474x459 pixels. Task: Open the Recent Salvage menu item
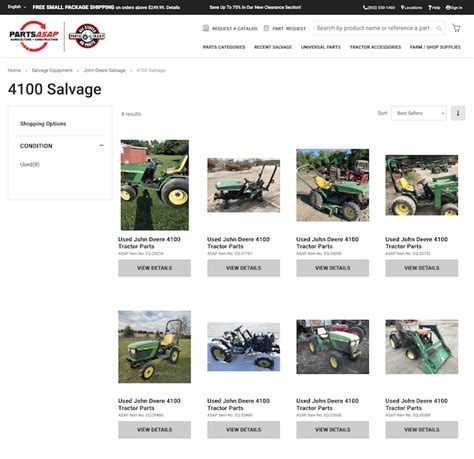[273, 47]
